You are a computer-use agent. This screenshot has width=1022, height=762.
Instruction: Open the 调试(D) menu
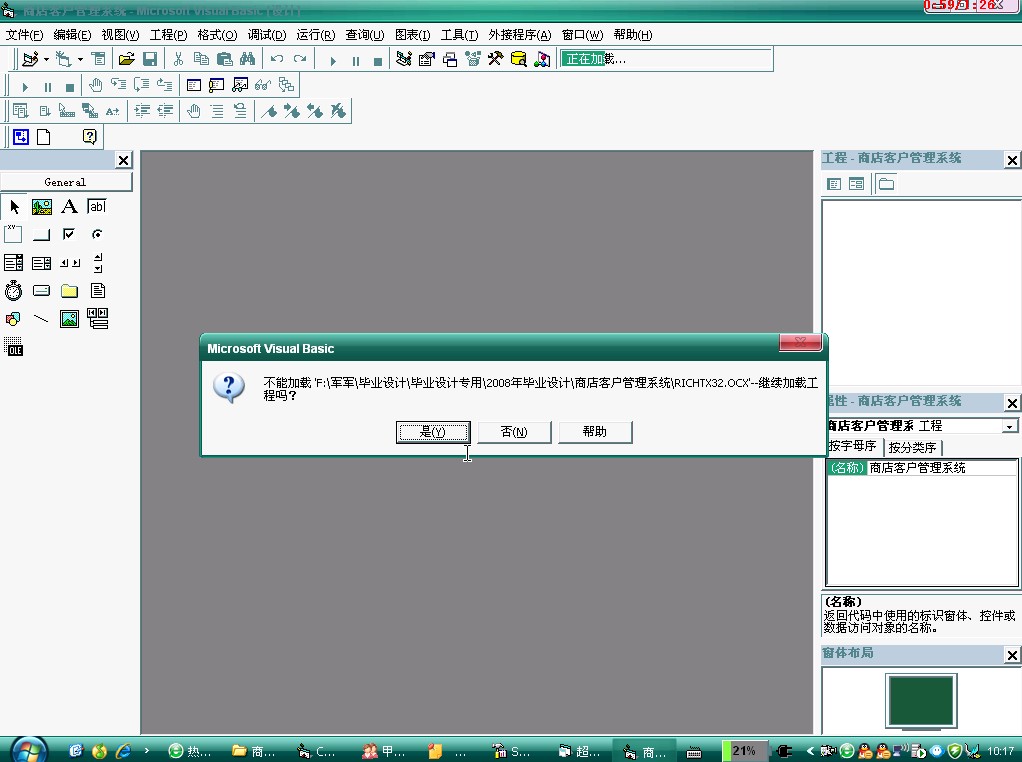coord(267,35)
